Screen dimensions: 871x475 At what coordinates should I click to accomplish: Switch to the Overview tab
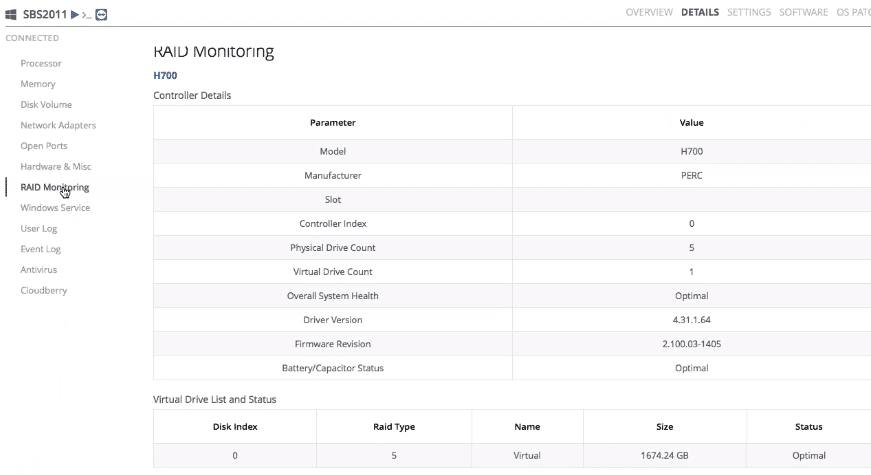650,13
